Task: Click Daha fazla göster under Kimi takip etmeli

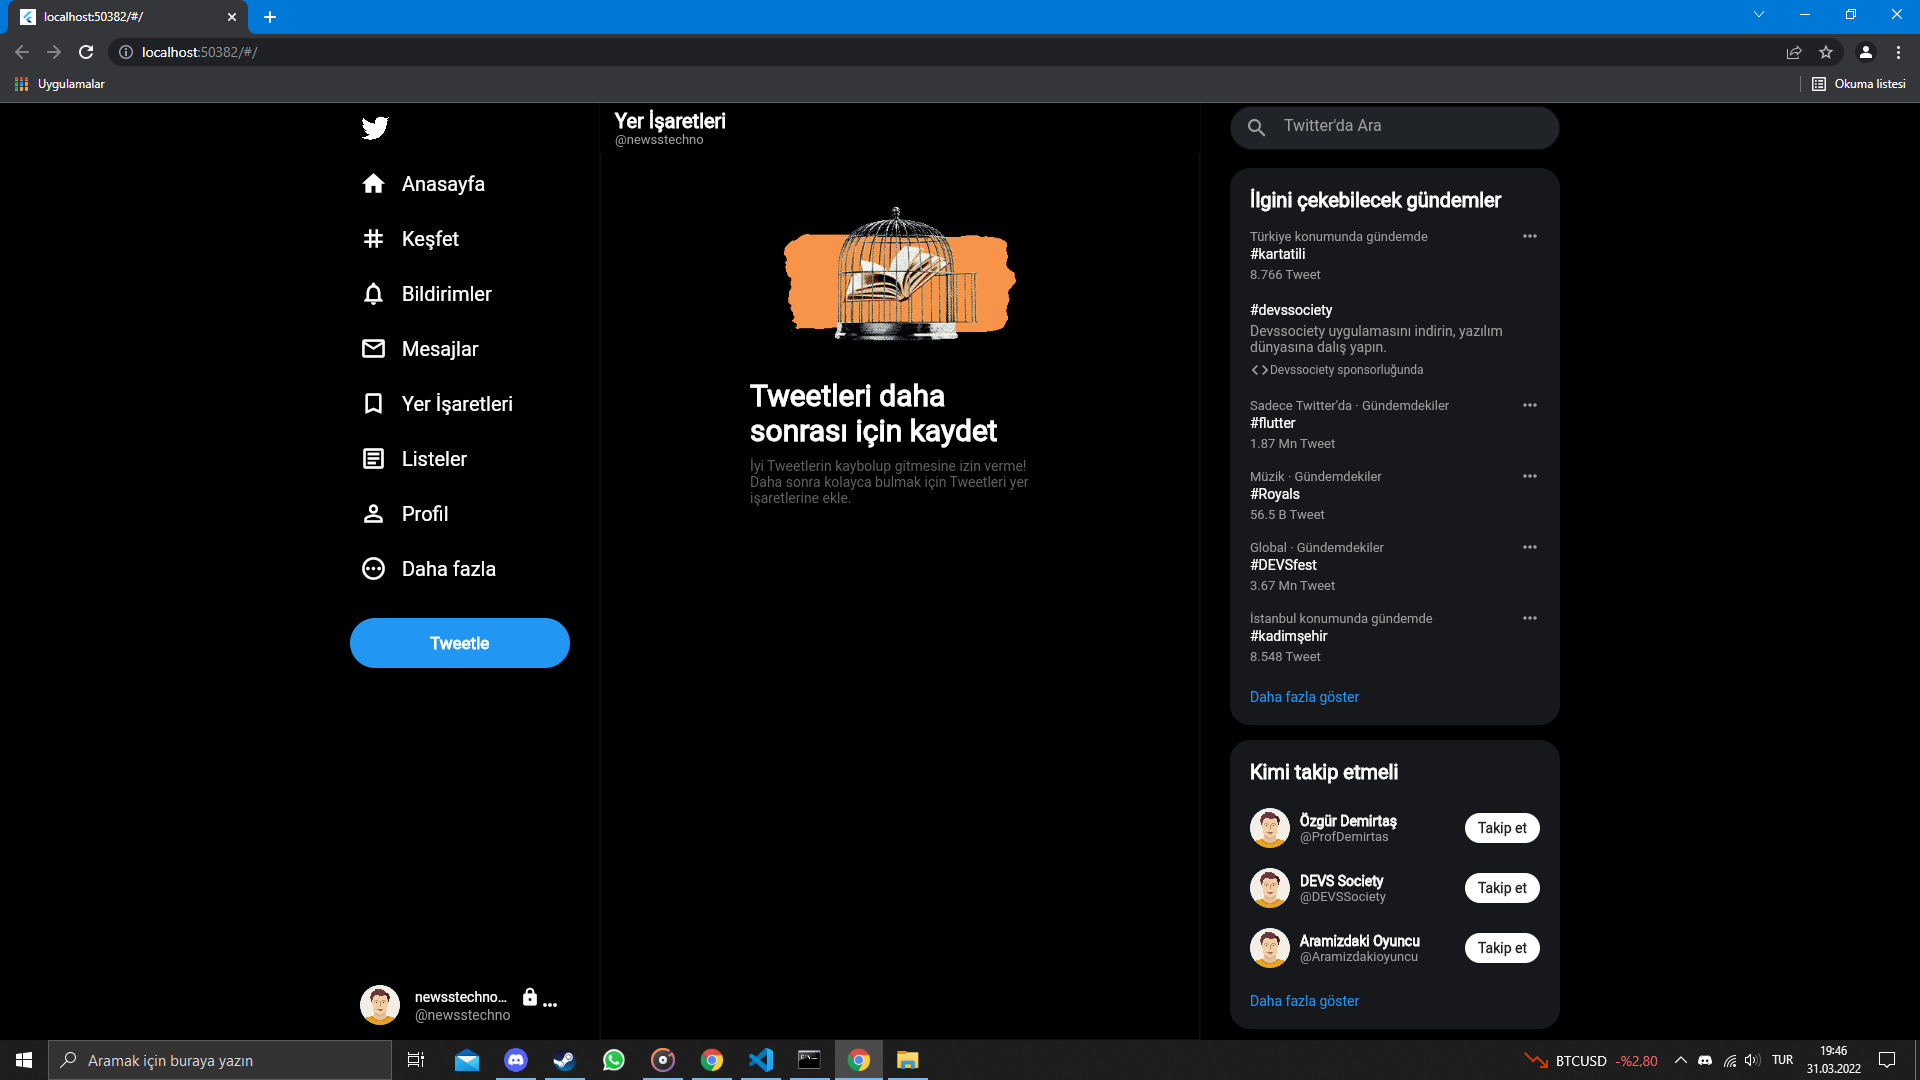Action: tap(1304, 1001)
